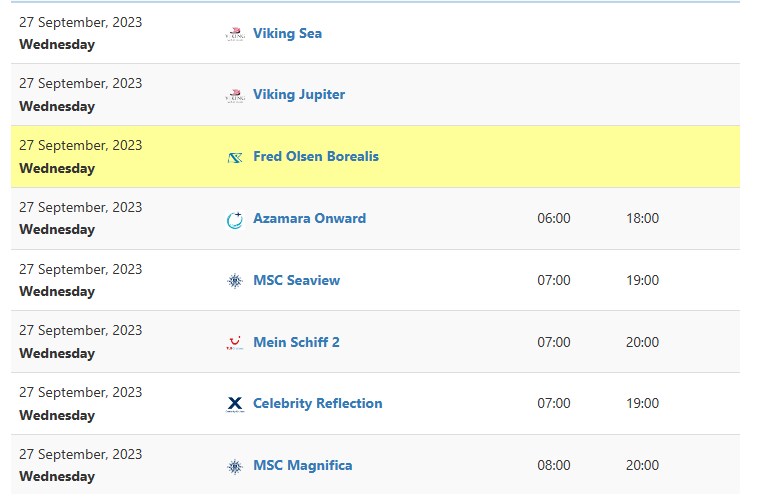Click the MSC compass icon beside MSC Seaview
Viewport: 772px width, 494px height.
[235, 281]
